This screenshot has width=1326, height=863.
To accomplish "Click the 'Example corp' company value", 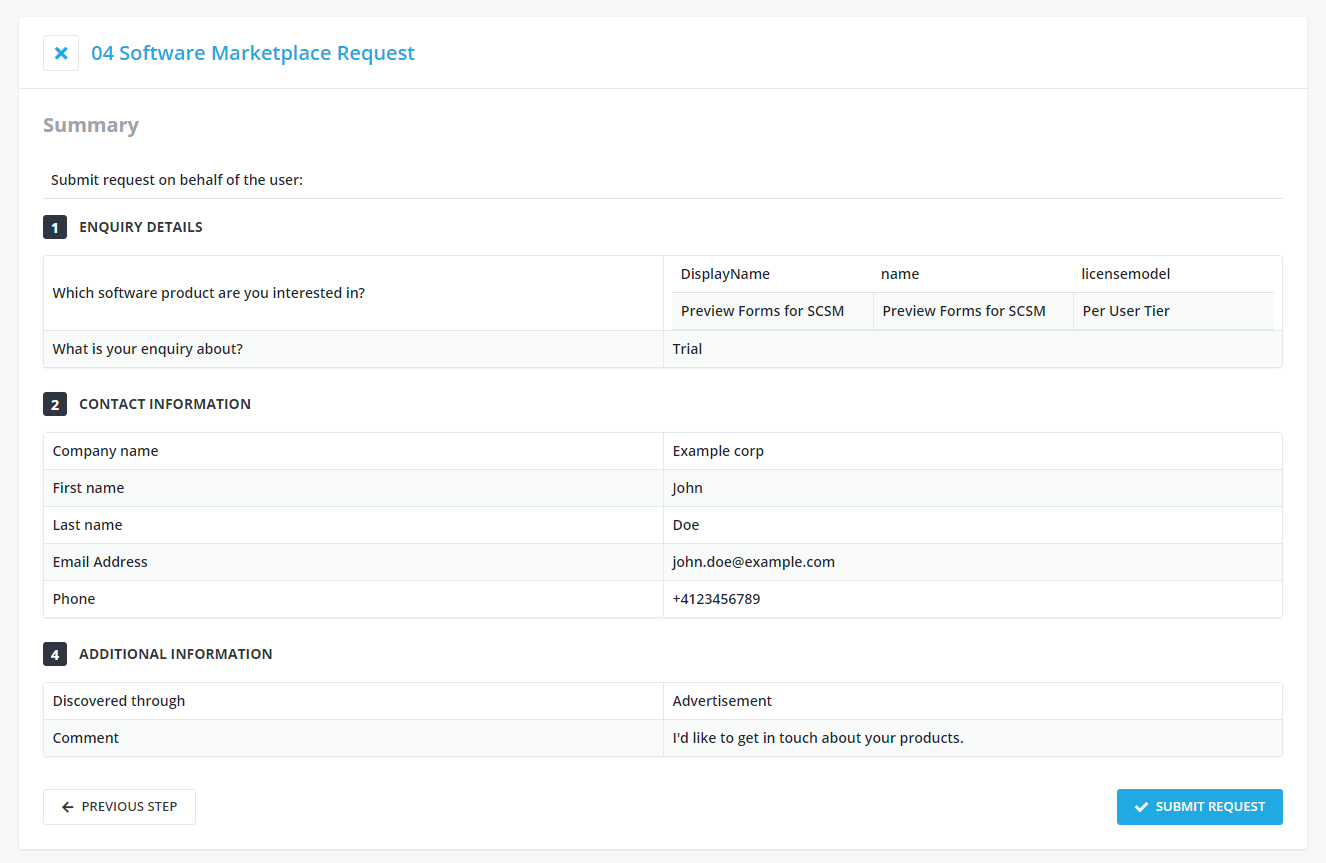I will click(x=718, y=451).
